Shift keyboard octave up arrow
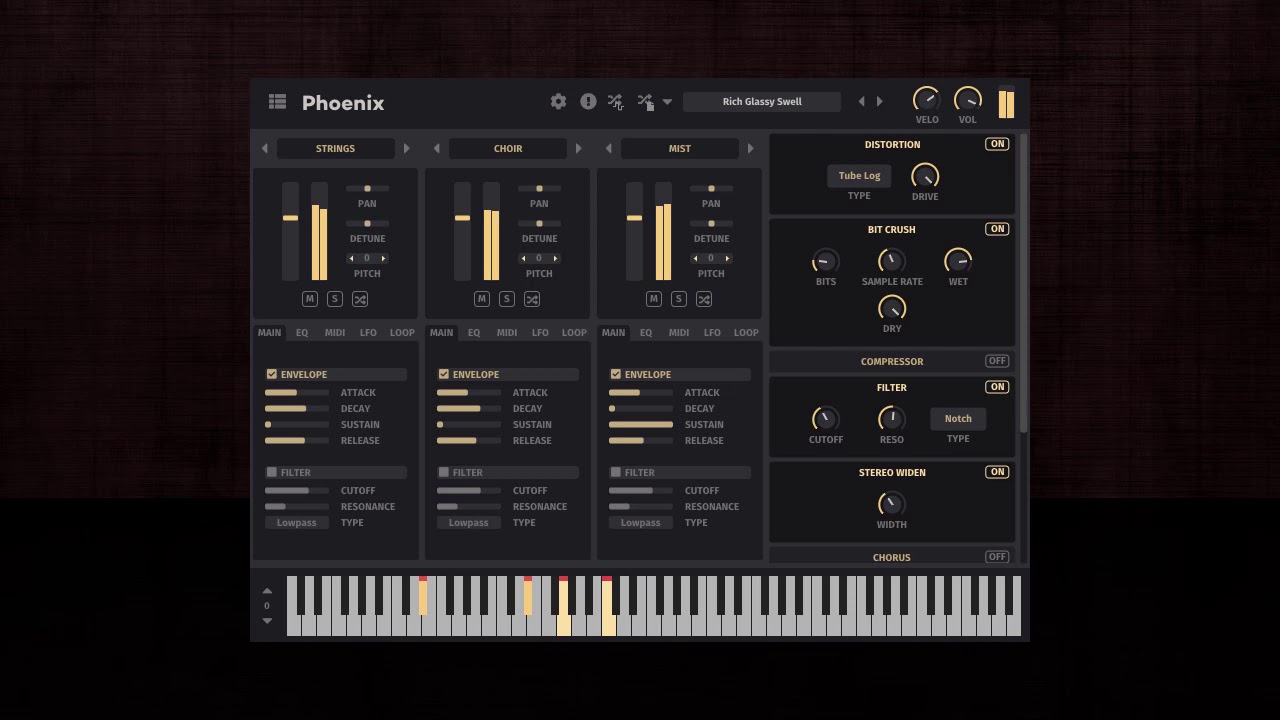Viewport: 1280px width, 720px height. point(267,591)
